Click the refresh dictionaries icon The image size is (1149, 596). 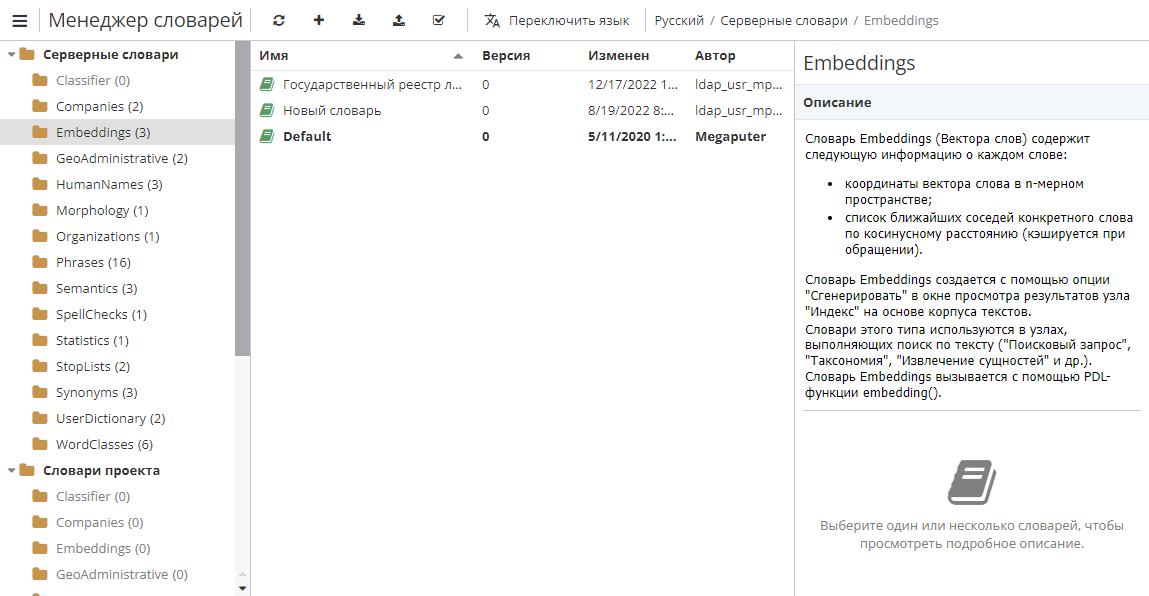[278, 21]
